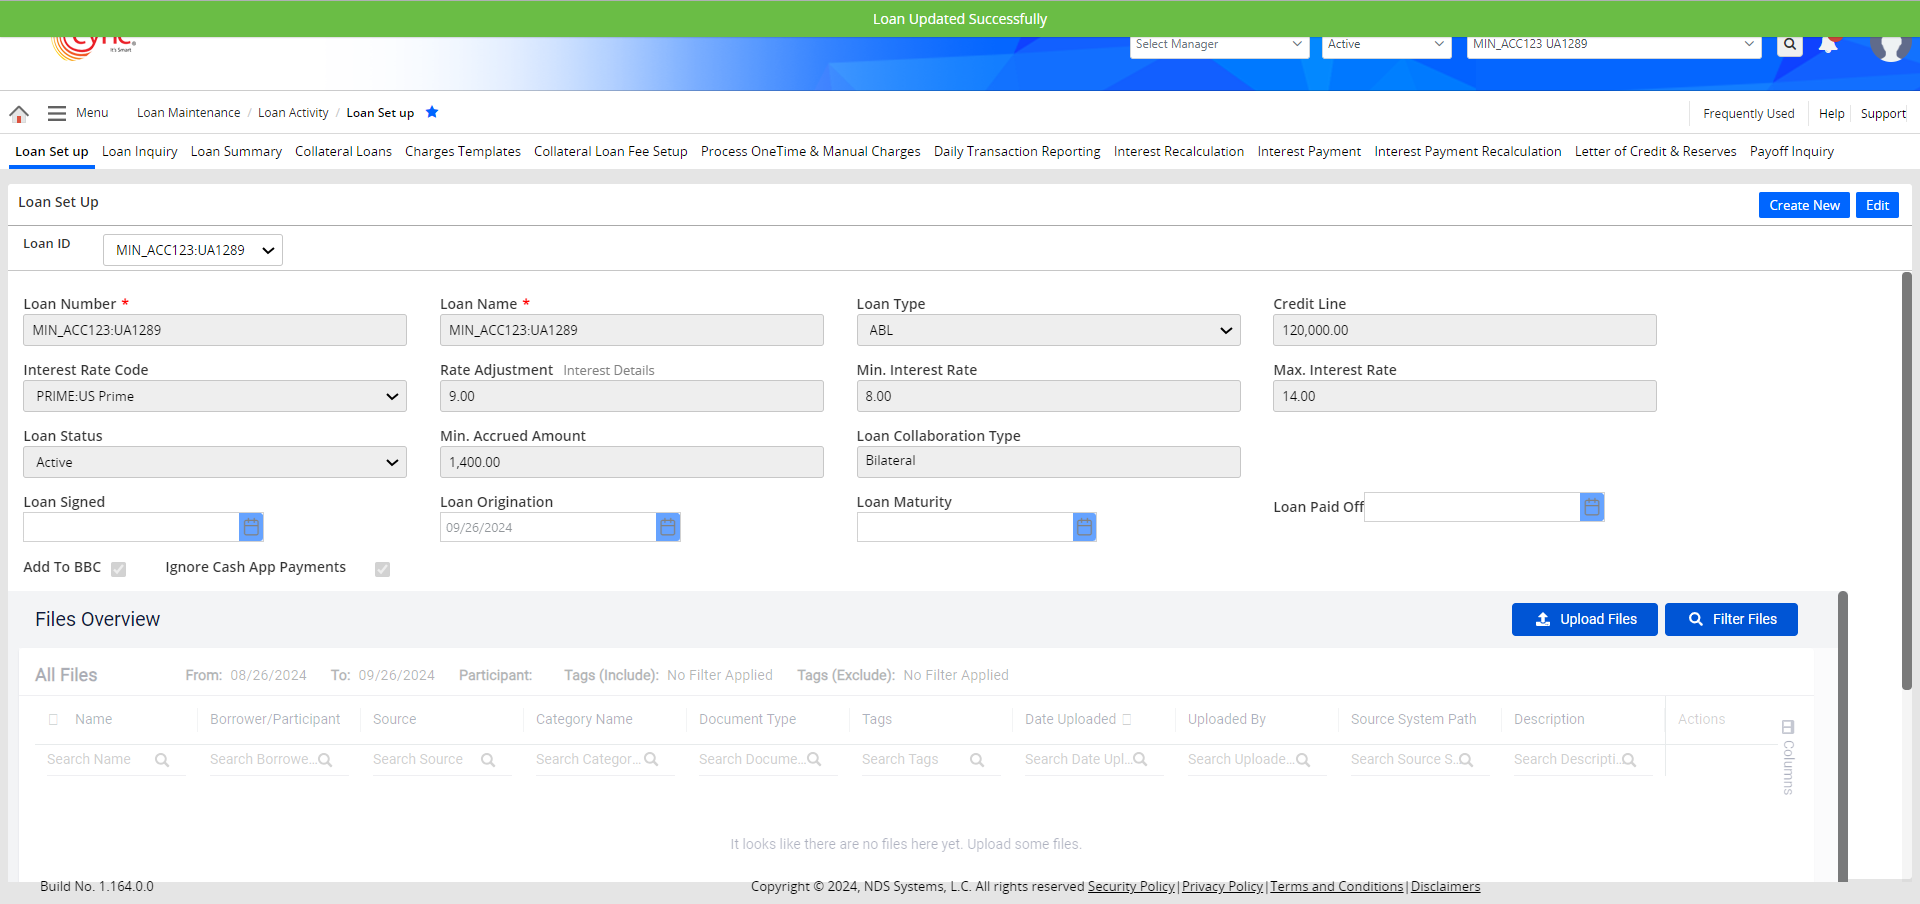Image resolution: width=1920 pixels, height=904 pixels.
Task: Expand the Loan ID dropdown
Action: click(x=193, y=250)
